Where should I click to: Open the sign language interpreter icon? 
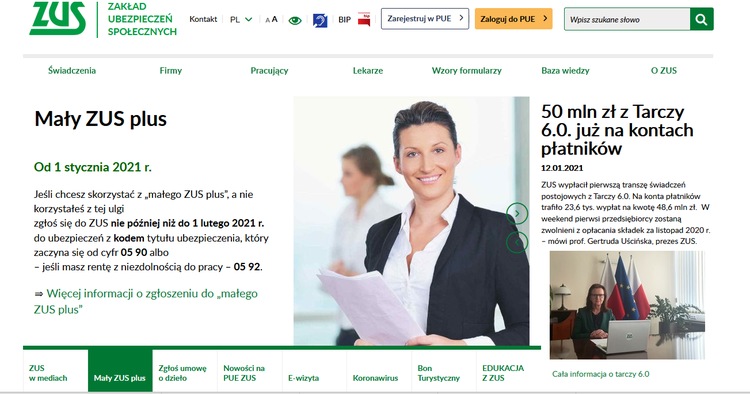point(320,20)
